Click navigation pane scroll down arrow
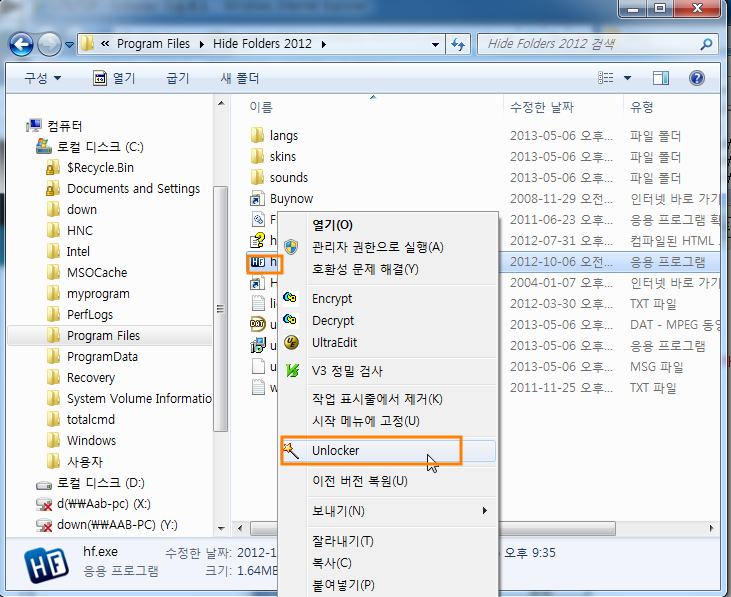 (221, 528)
